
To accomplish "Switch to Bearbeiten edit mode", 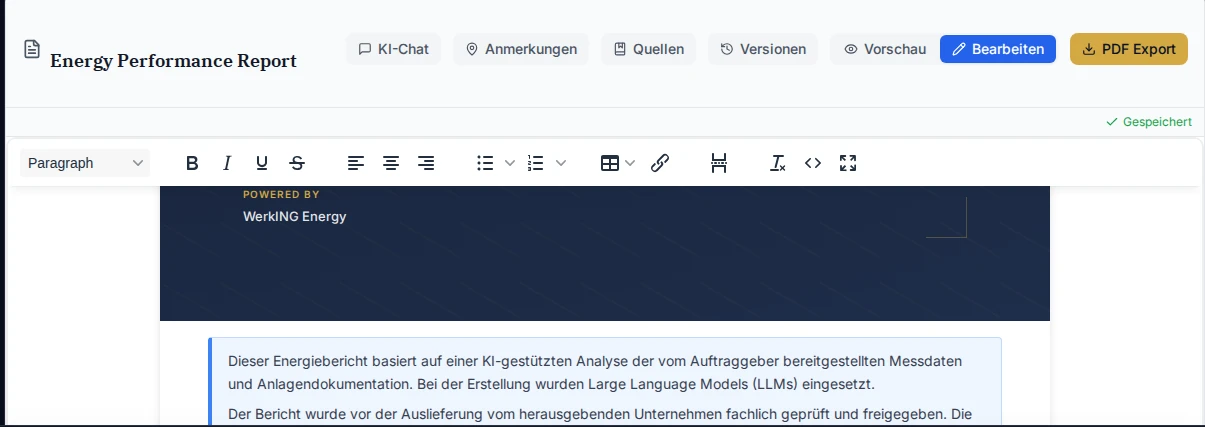I will pos(998,49).
